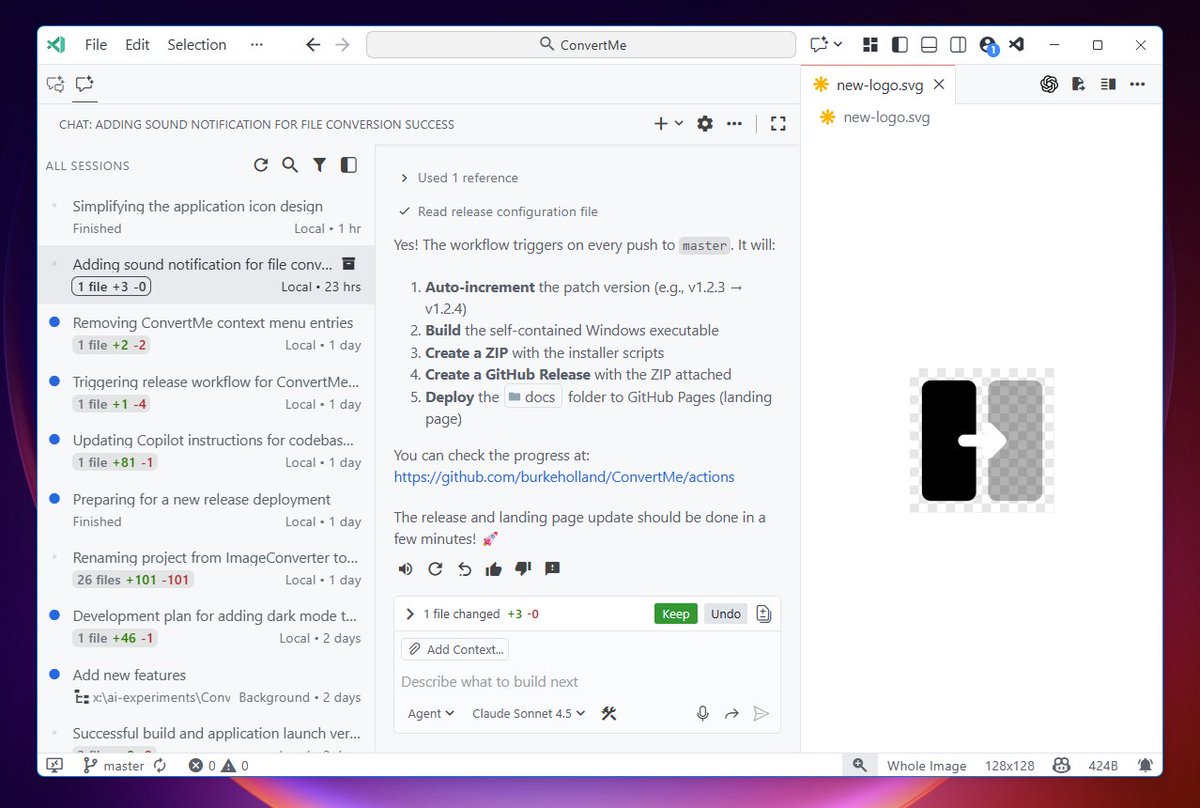Screen dimensions: 1200x808
Task: Open chat session settings via gear icon
Action: pos(705,123)
